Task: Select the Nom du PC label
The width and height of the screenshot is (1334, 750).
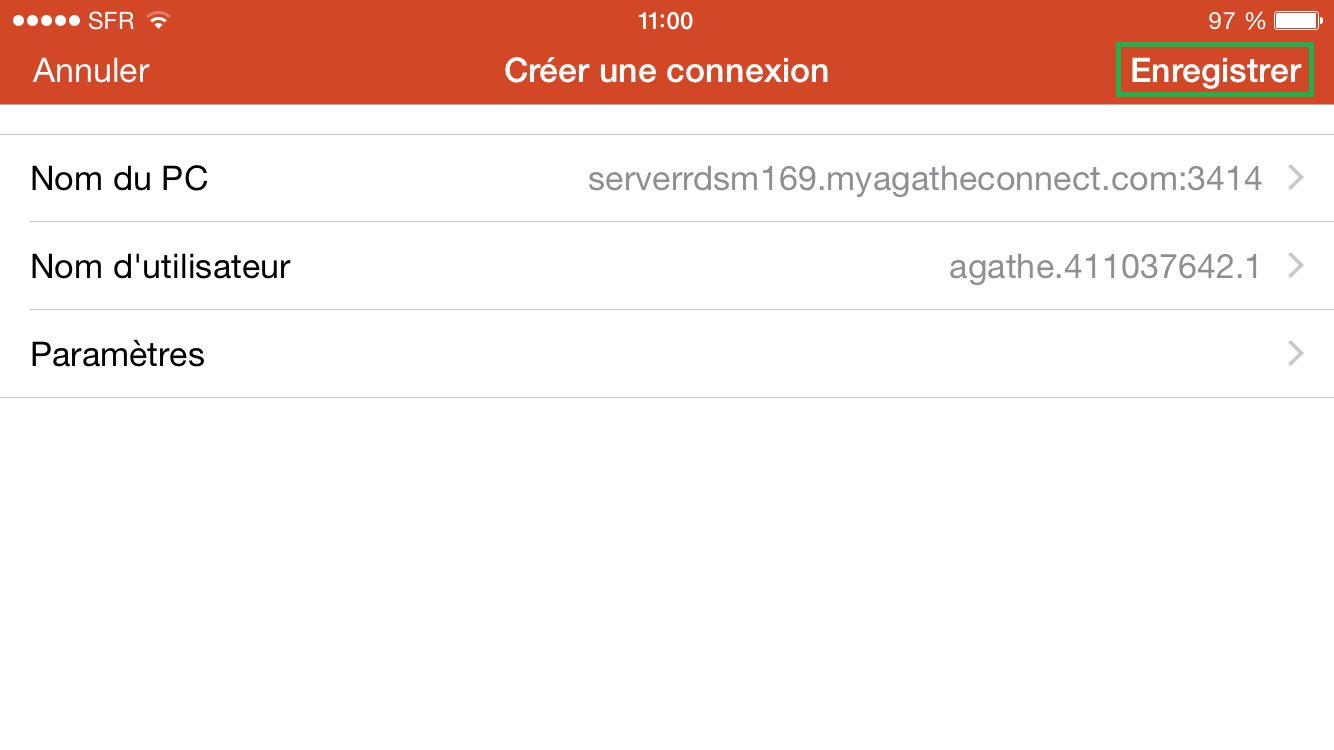Action: click(119, 178)
